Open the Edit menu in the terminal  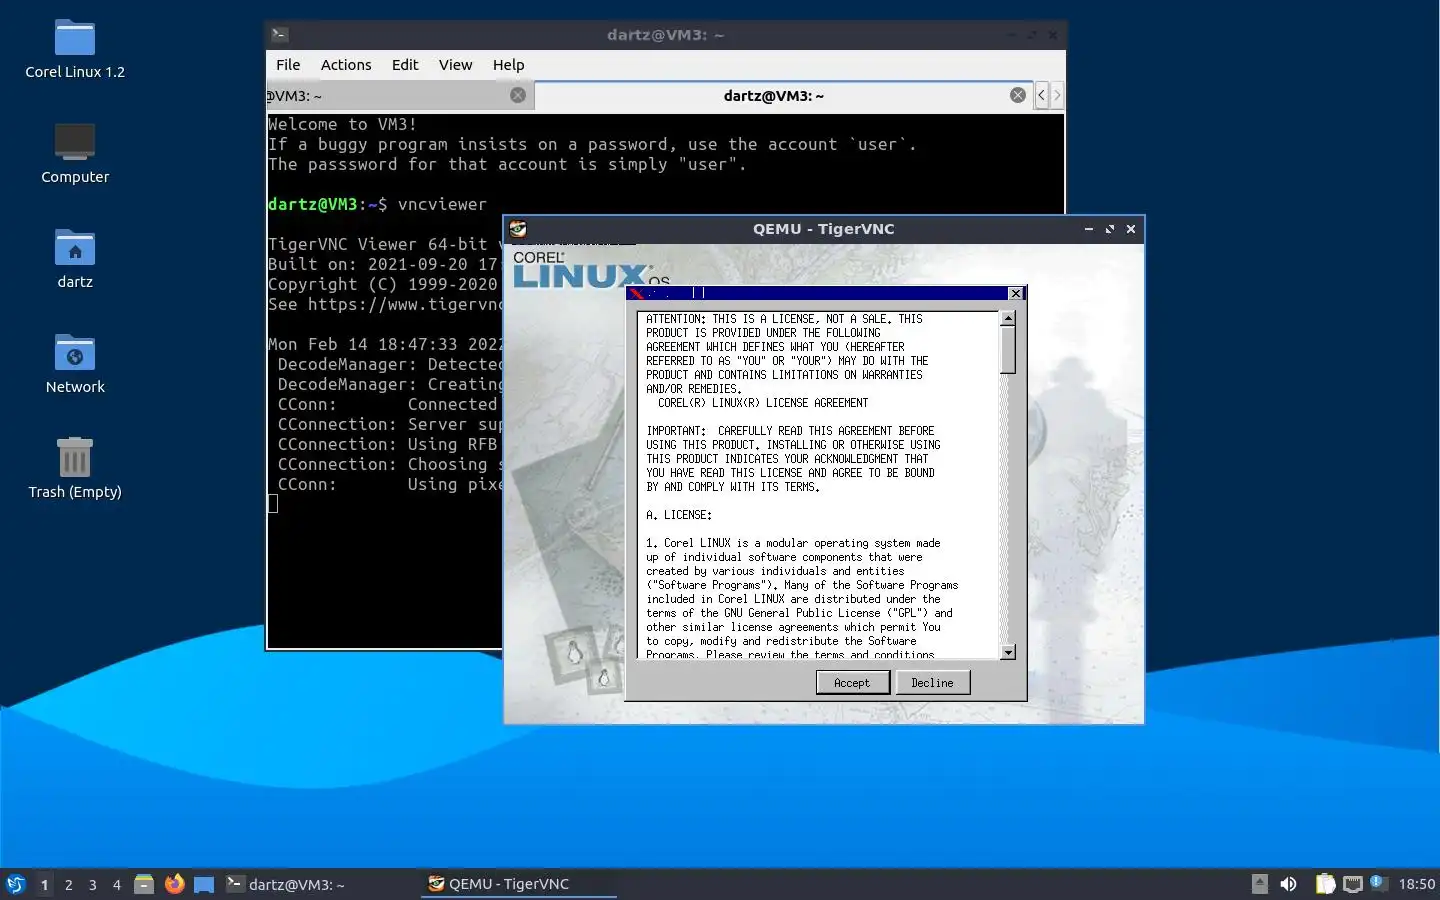pos(405,65)
